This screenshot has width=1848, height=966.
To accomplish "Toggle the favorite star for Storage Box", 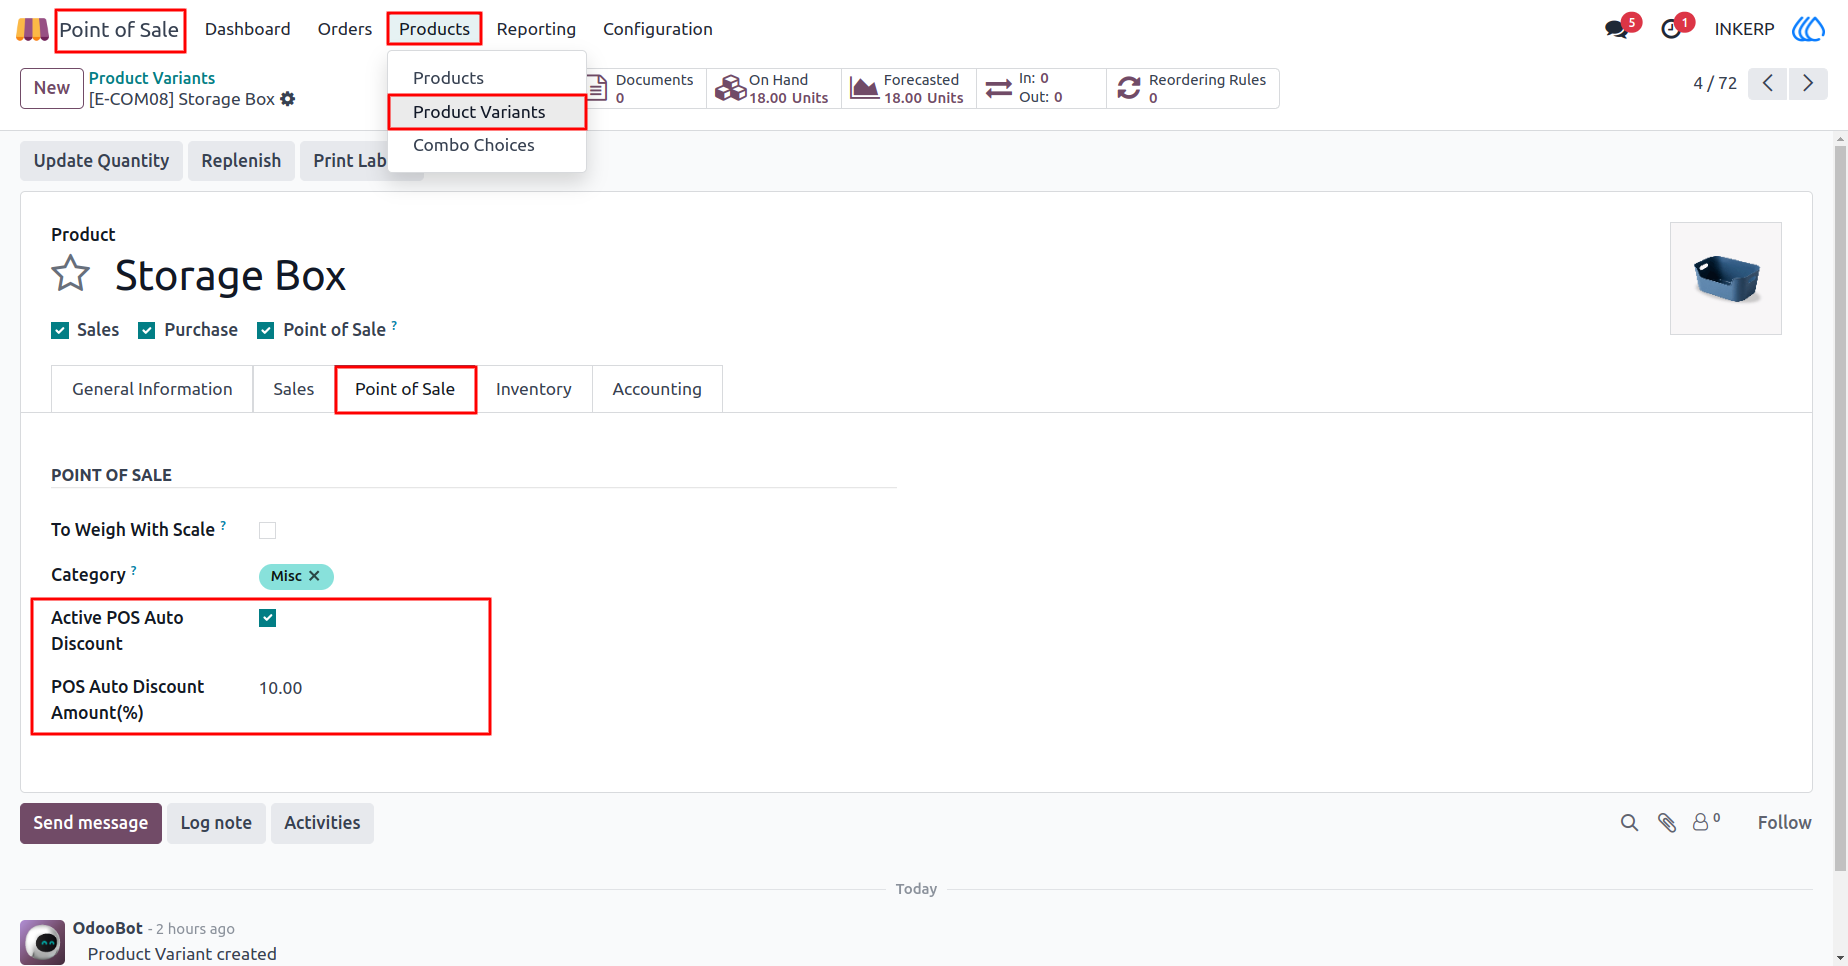I will point(71,273).
